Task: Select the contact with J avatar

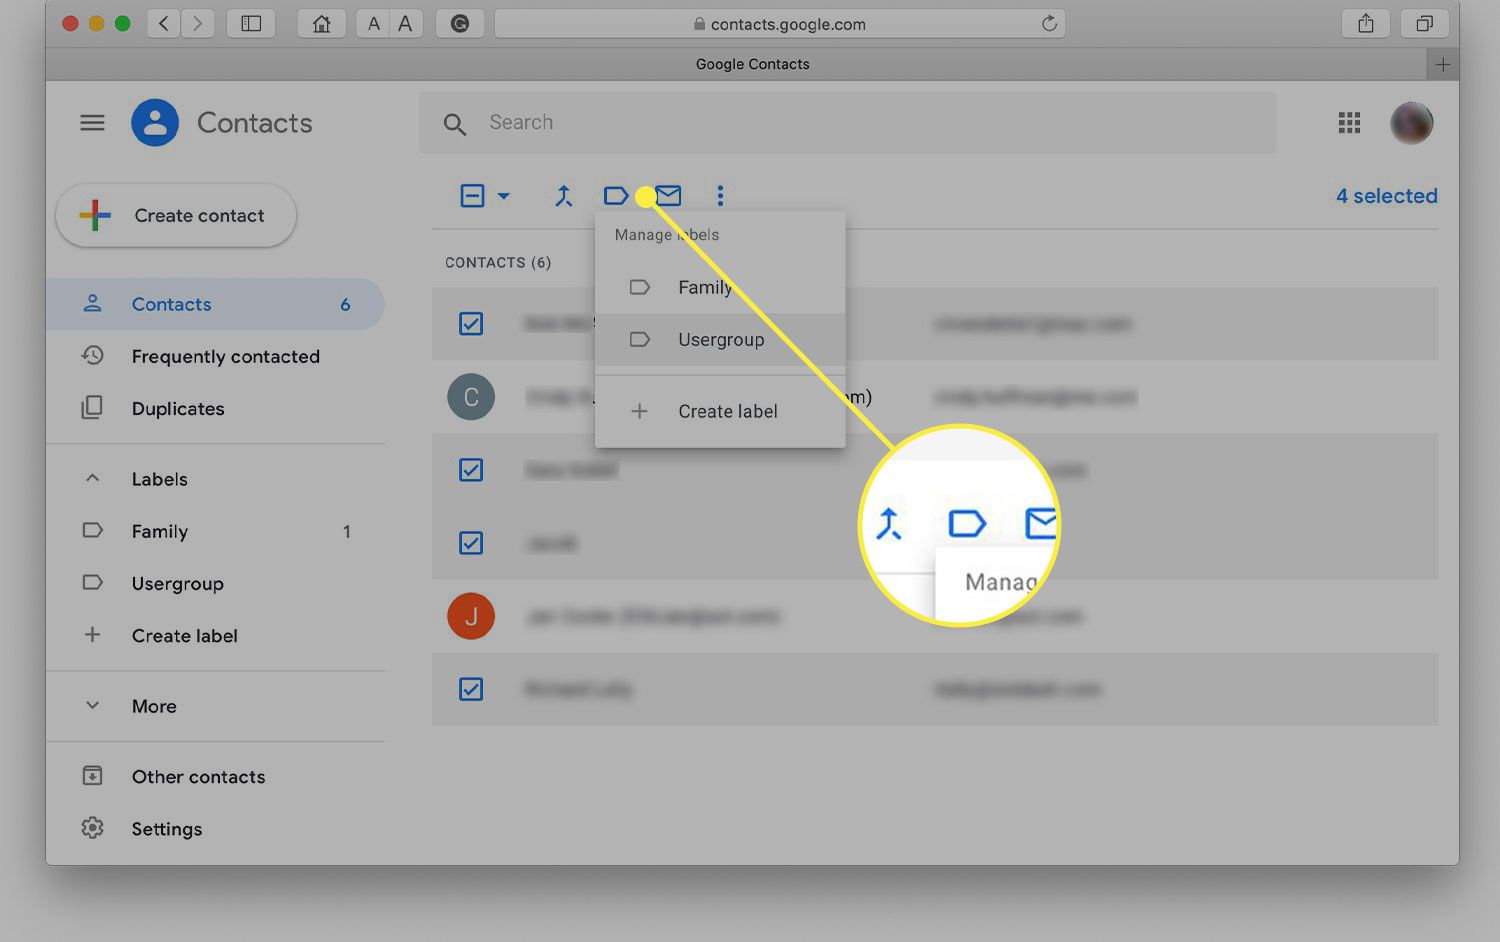Action: pos(471,615)
